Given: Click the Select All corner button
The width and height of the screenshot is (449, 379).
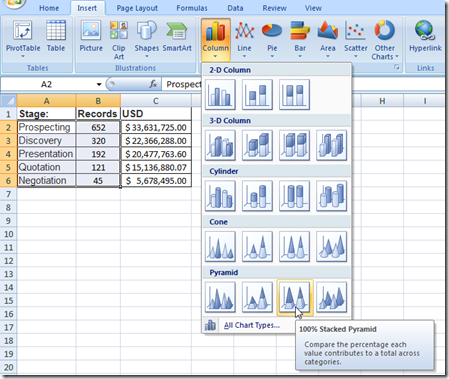Looking at the screenshot, I should coord(9,101).
